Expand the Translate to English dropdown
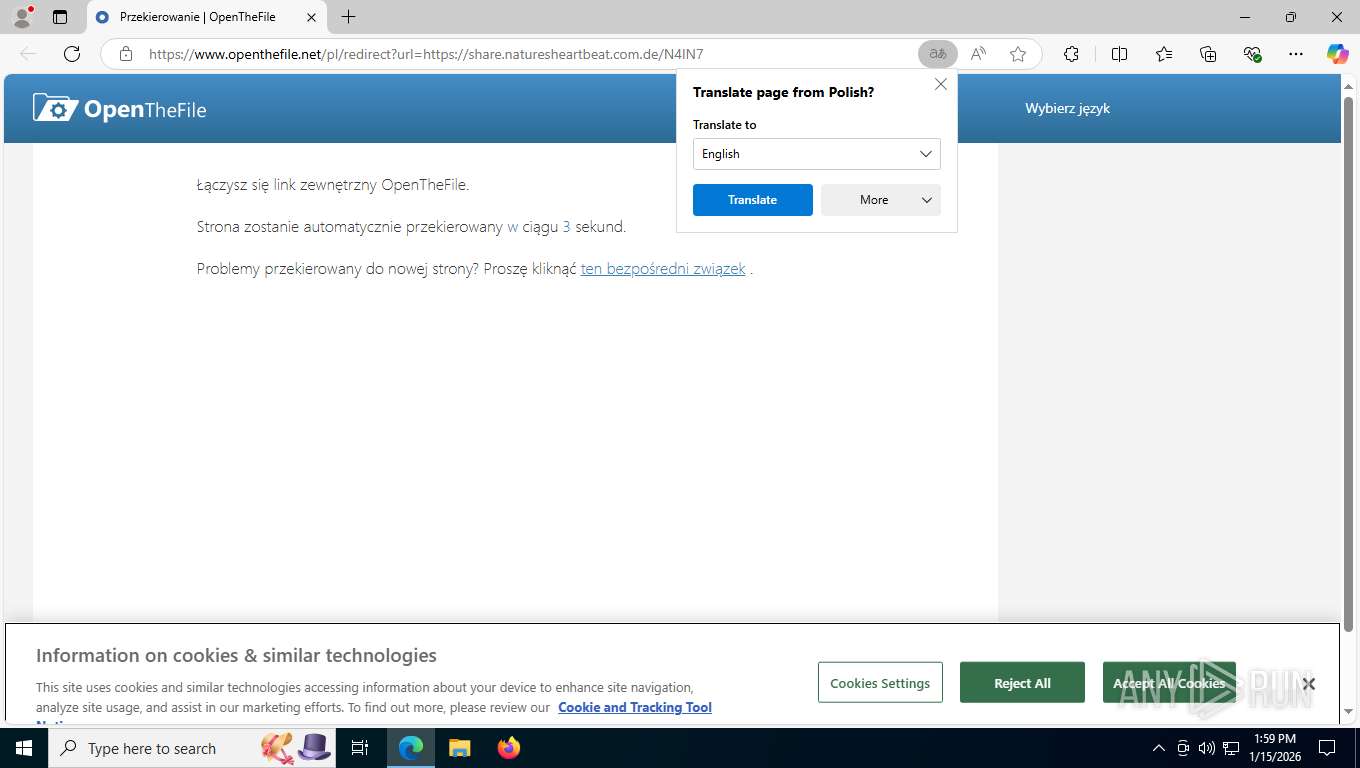Image resolution: width=1360 pixels, height=768 pixels. click(x=817, y=154)
